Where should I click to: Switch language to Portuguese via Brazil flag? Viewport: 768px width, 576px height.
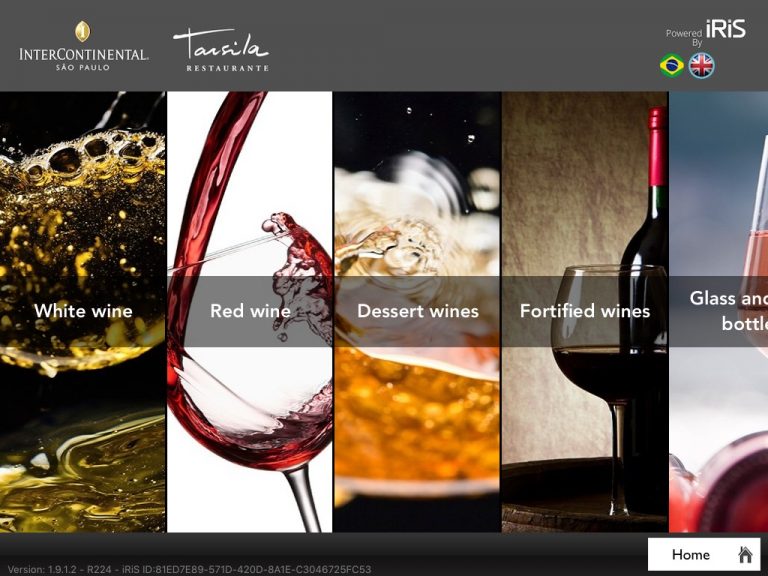point(672,66)
